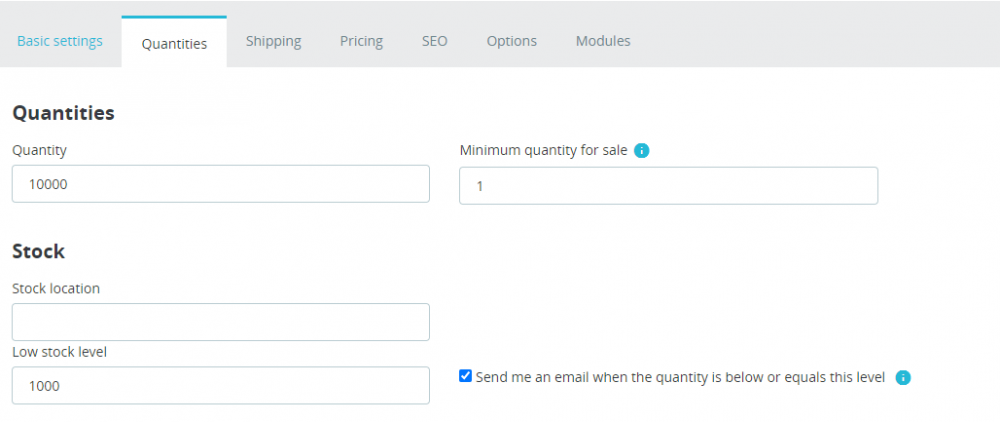Click the empty Stock location field
1000x422 pixels.
(x=220, y=322)
